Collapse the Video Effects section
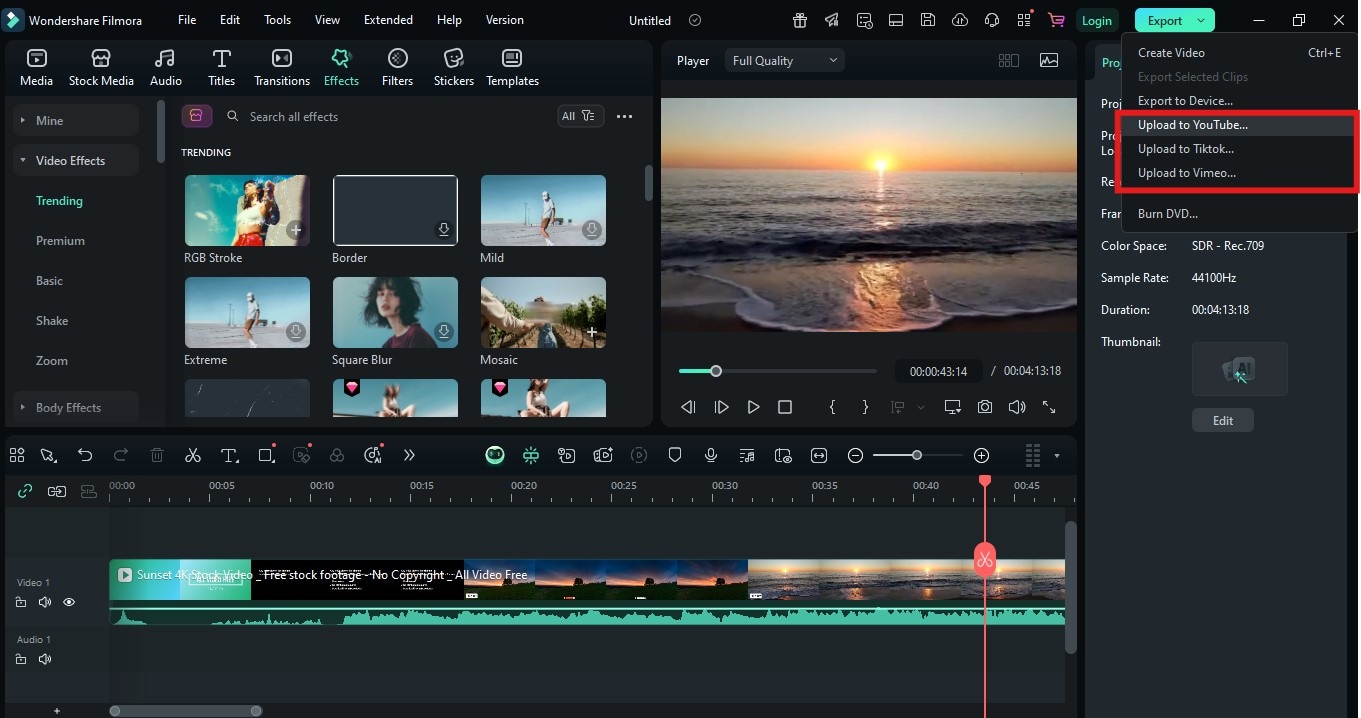1361x718 pixels. [22, 160]
